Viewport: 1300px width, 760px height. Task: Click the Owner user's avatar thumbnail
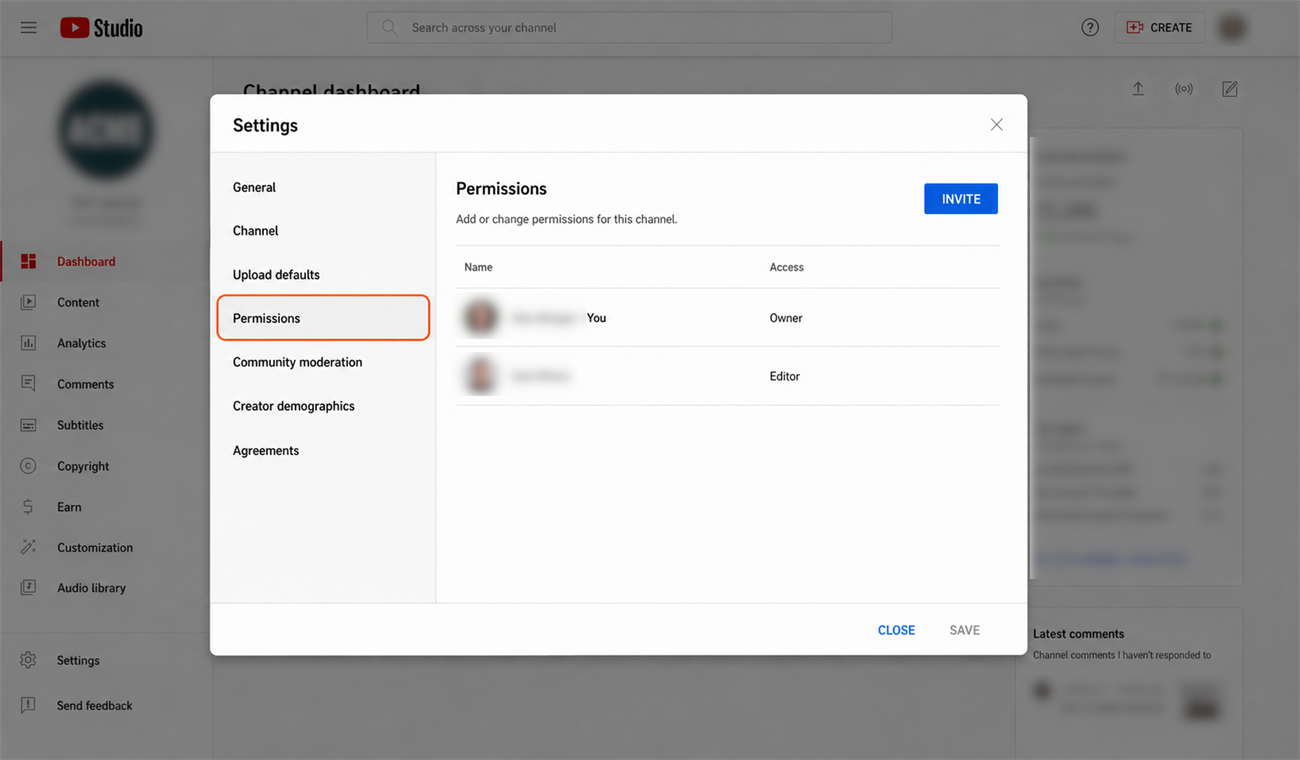pos(480,317)
